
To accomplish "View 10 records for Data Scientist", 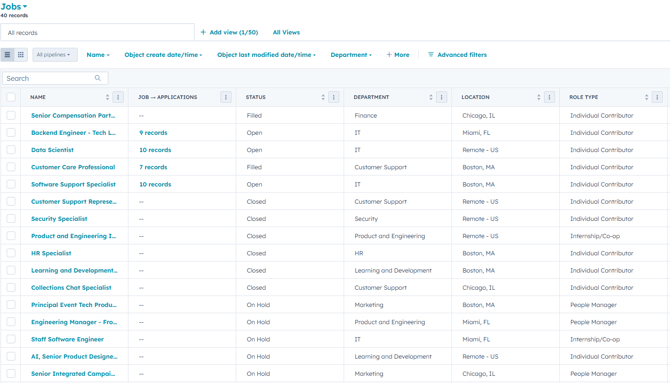I will [155, 150].
